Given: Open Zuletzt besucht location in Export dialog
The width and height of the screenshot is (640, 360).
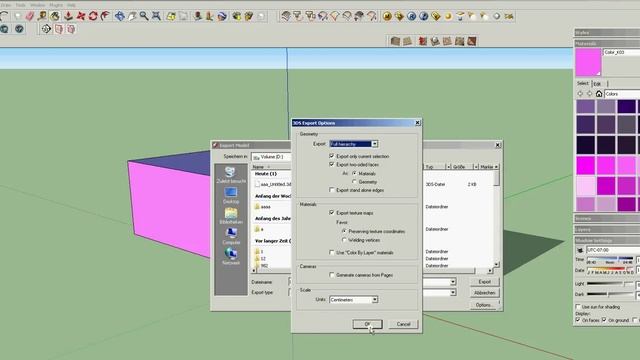Looking at the screenshot, I should tap(231, 175).
